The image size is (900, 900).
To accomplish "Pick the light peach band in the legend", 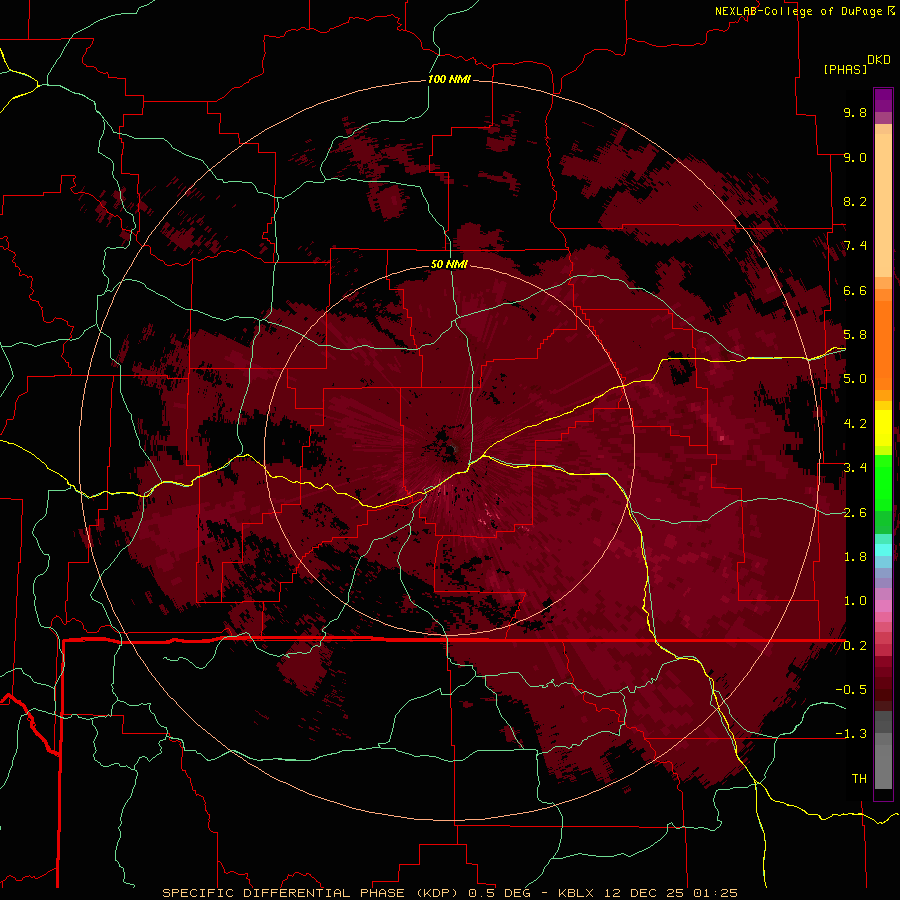I will pyautogui.click(x=883, y=205).
